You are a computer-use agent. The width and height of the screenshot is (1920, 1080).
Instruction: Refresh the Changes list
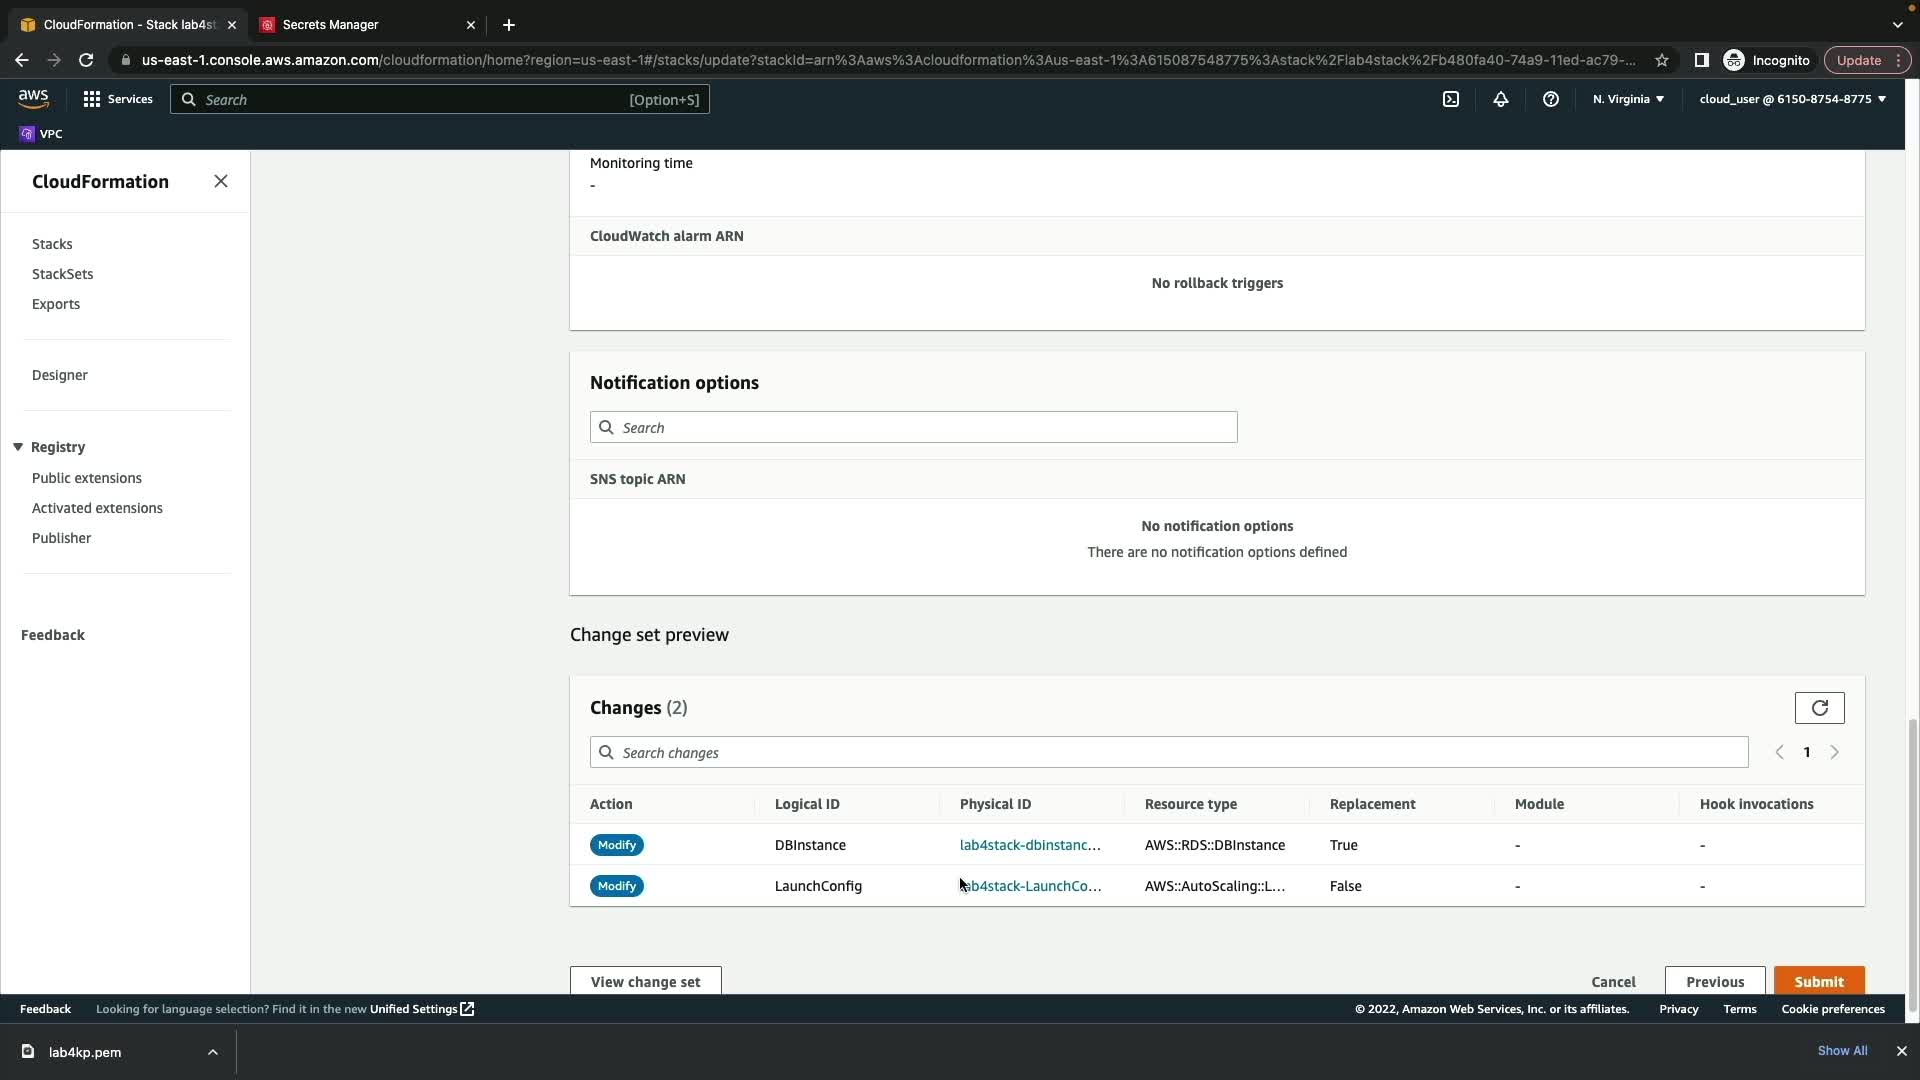(x=1819, y=708)
